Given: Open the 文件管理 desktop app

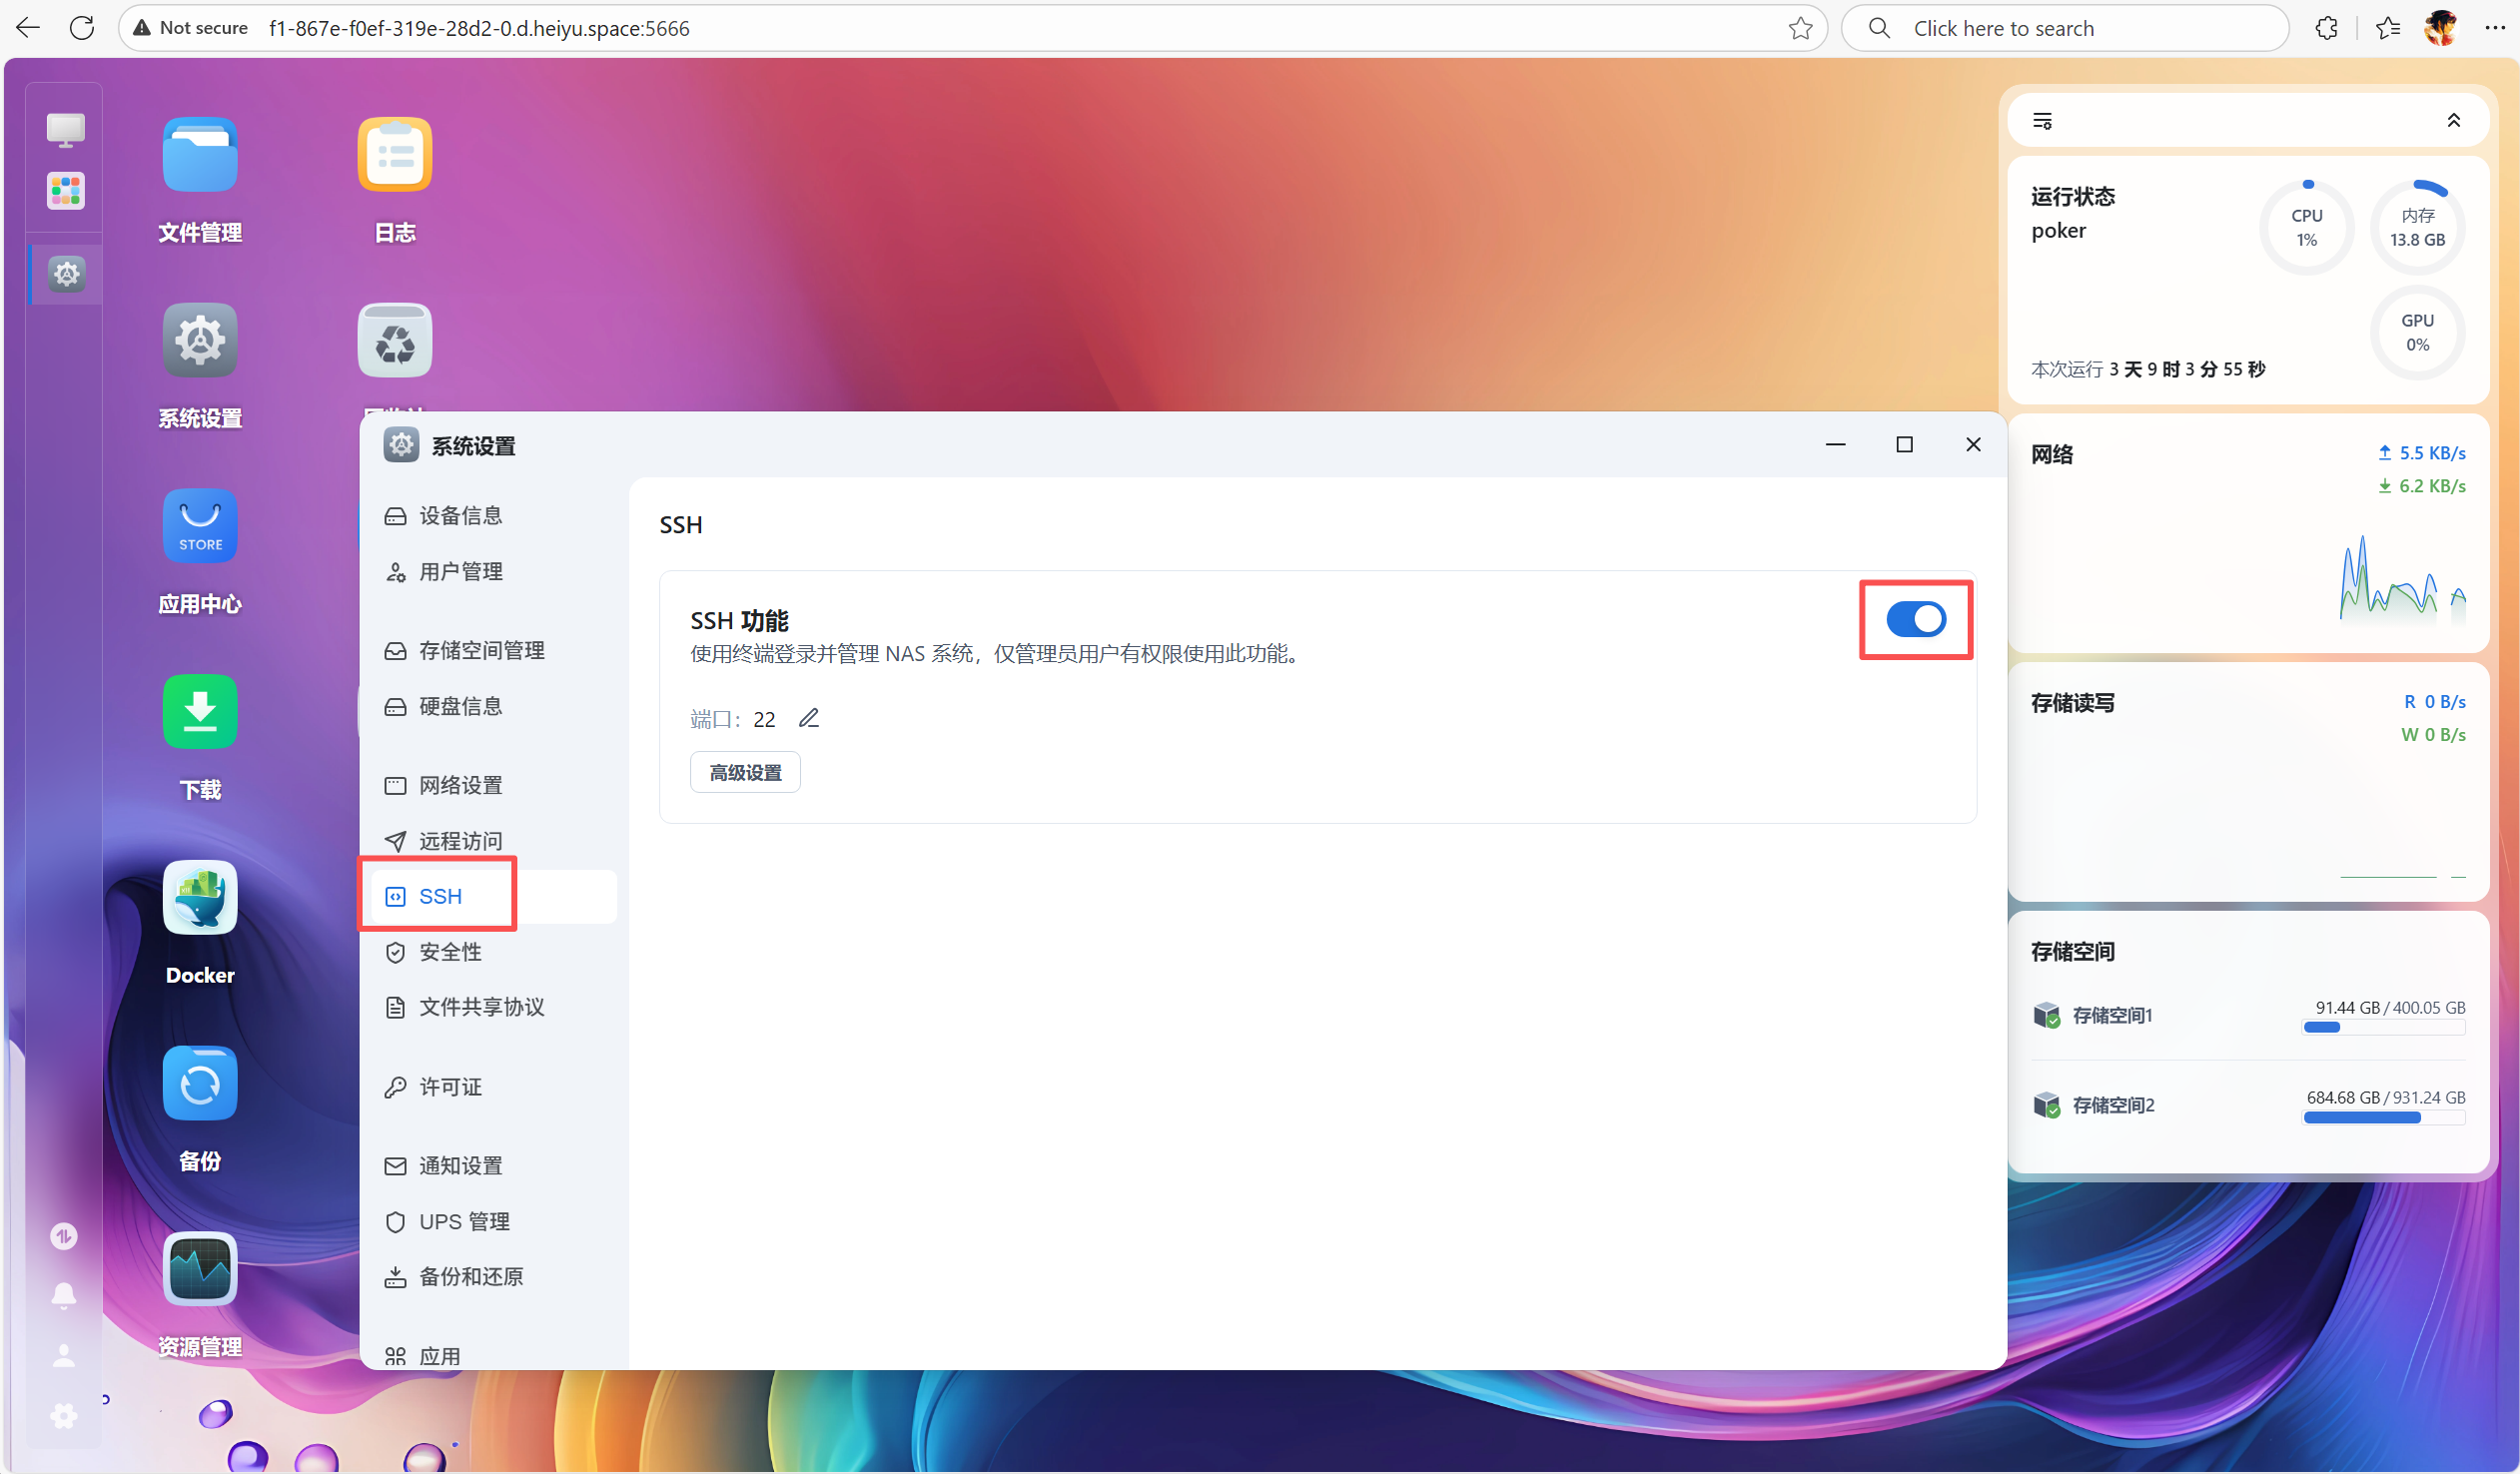Looking at the screenshot, I should 200,155.
